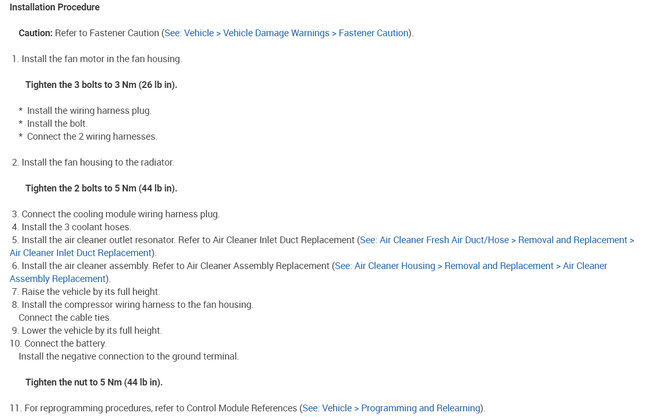
Task: Click step 3 cooling module wiring harness text
Action: pyautogui.click(x=119, y=214)
